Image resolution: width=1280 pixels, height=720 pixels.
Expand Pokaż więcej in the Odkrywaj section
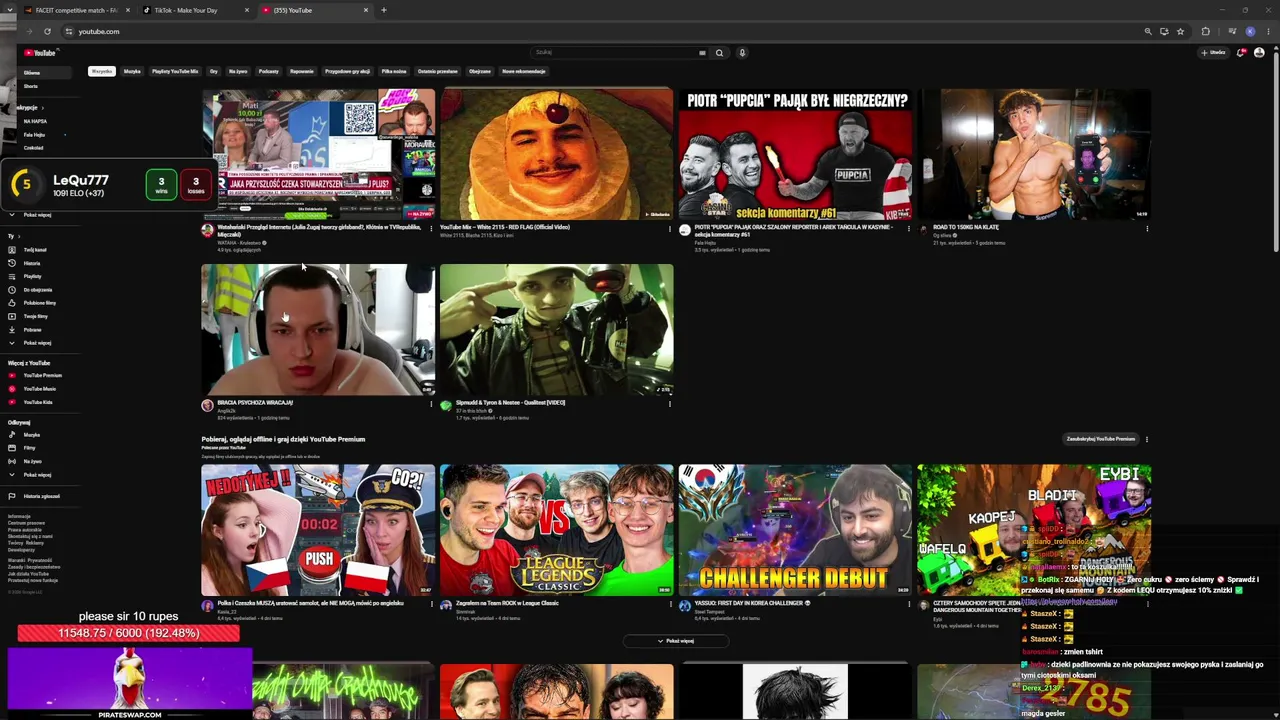point(37,475)
